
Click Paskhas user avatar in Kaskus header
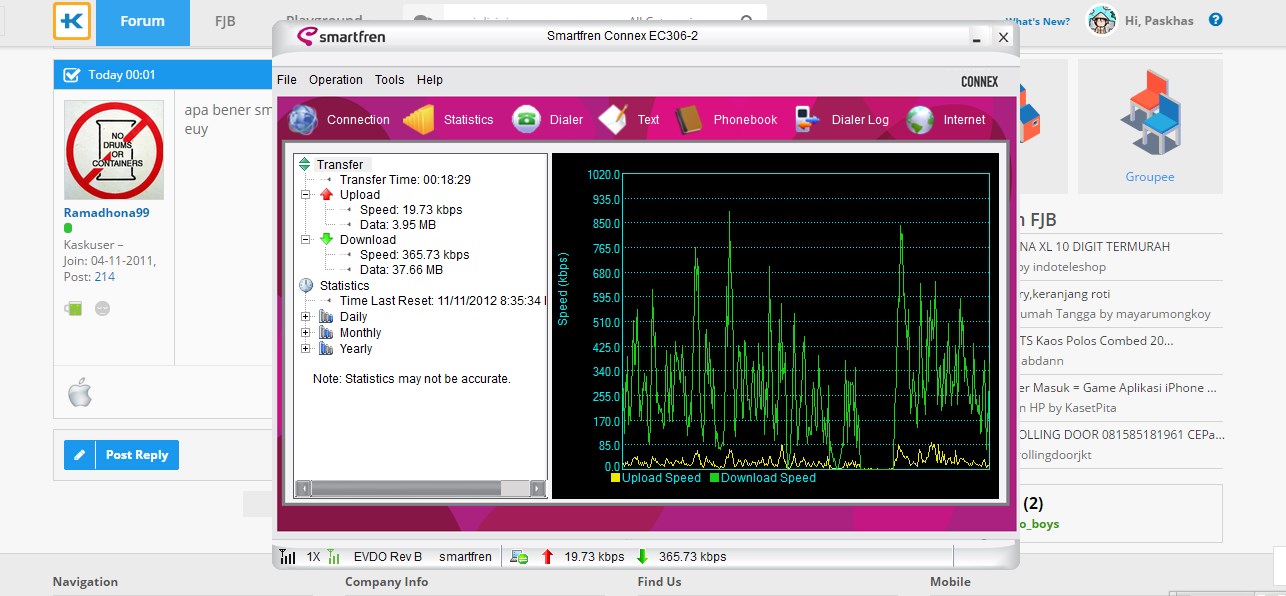click(1101, 20)
